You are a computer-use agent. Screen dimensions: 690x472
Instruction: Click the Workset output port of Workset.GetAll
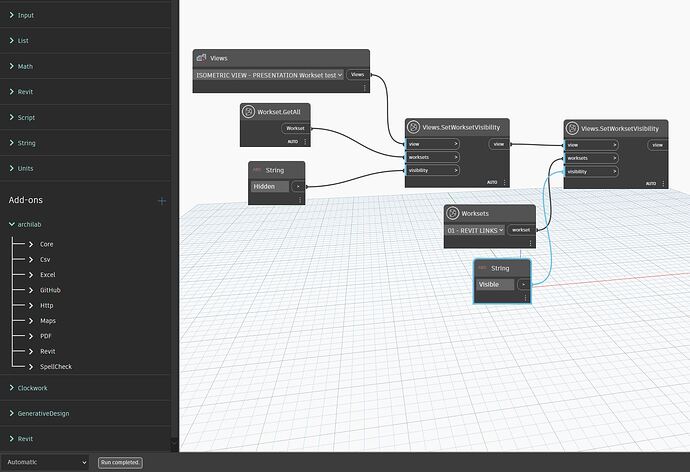(295, 128)
